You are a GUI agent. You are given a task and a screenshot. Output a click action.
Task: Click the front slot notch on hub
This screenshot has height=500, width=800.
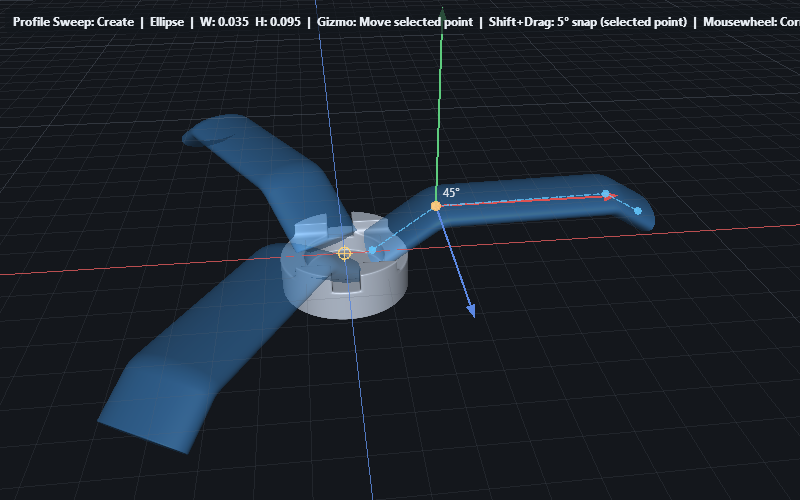[343, 284]
